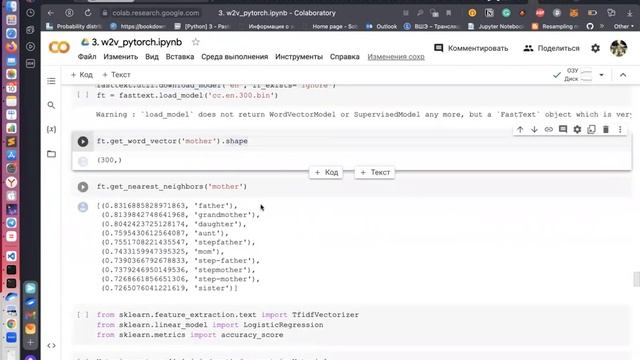Viewport: 640px width, 360px height.
Task: Open VS Code in the dock
Action: click(11, 256)
